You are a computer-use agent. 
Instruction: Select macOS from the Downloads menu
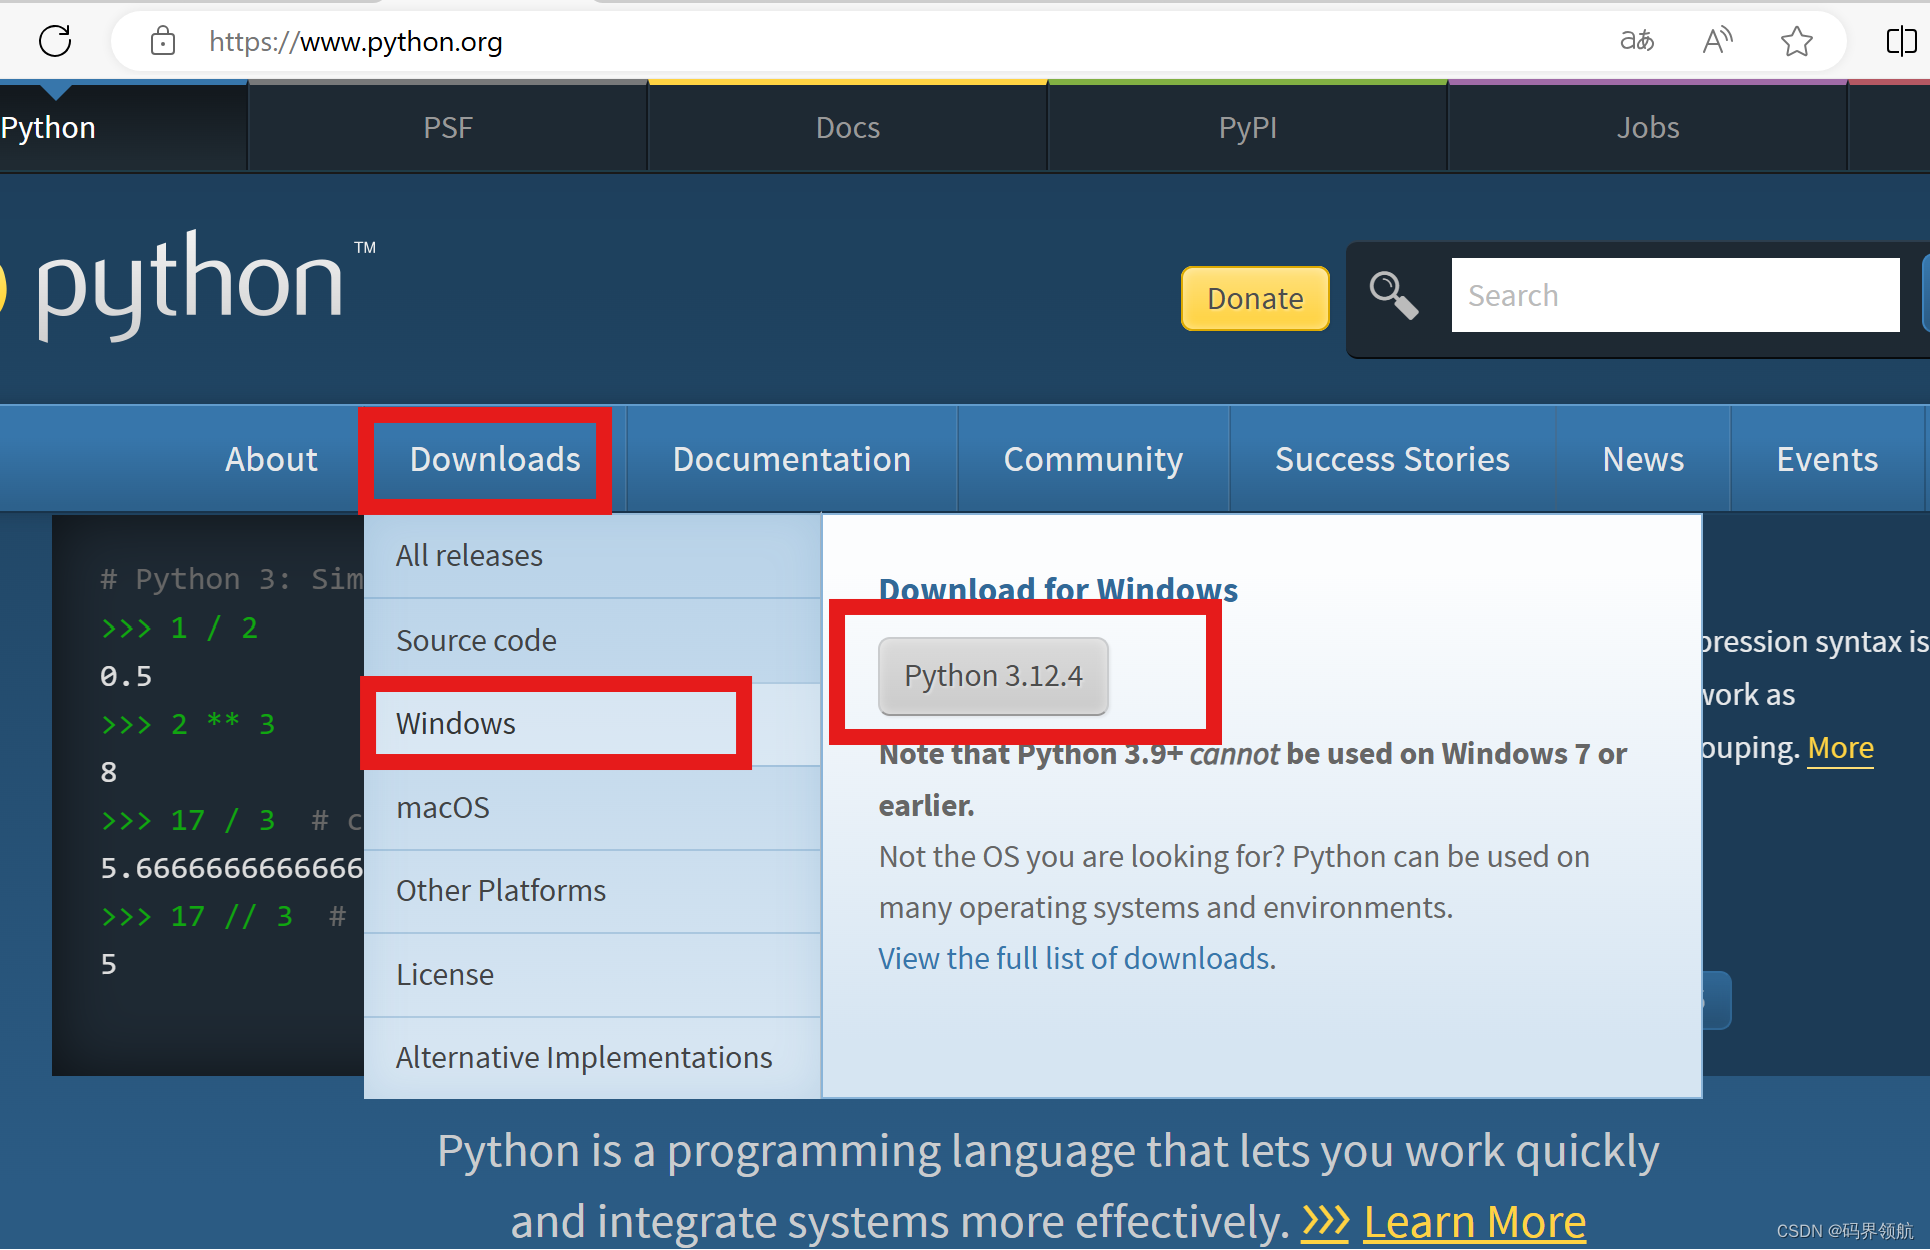(443, 807)
